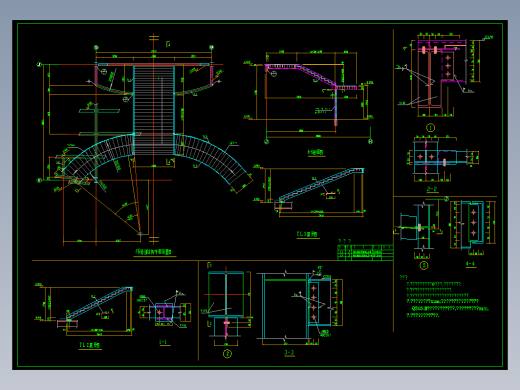Click the circled detail marker 2 label

click(x=227, y=354)
